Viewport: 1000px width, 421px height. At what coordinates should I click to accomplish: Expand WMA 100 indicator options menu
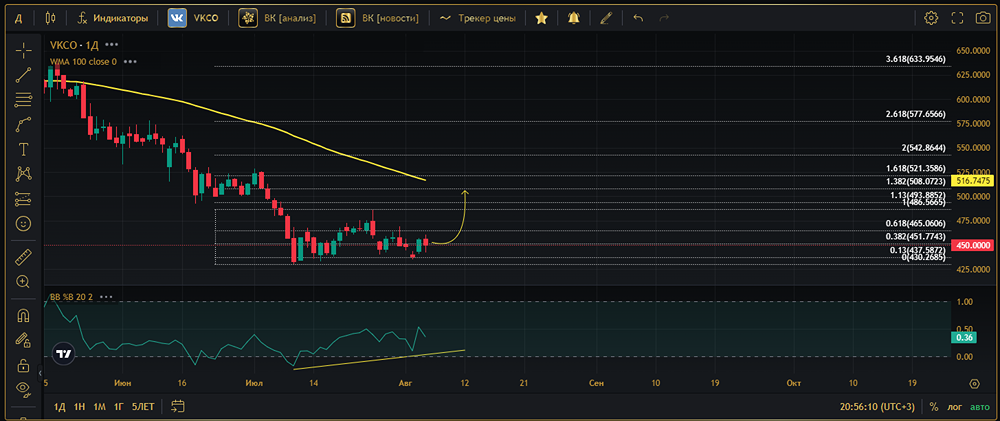click(x=132, y=61)
